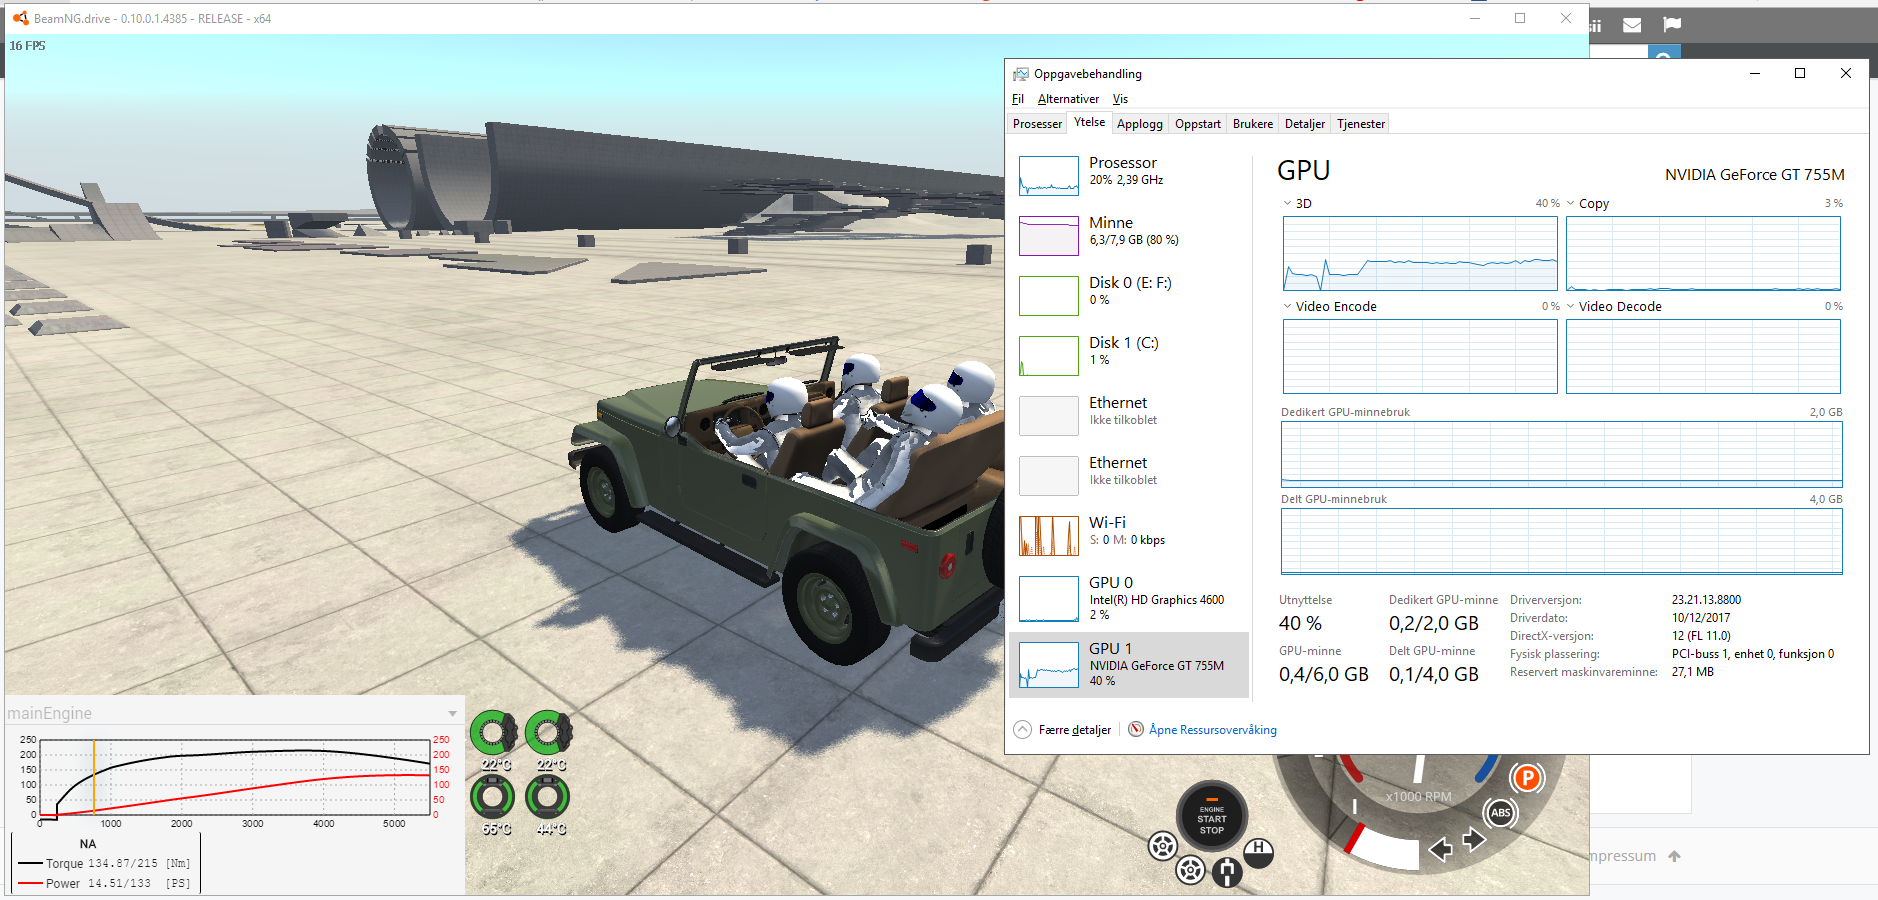Switch to the Prosesser tab
The image size is (1878, 900).
(1037, 124)
